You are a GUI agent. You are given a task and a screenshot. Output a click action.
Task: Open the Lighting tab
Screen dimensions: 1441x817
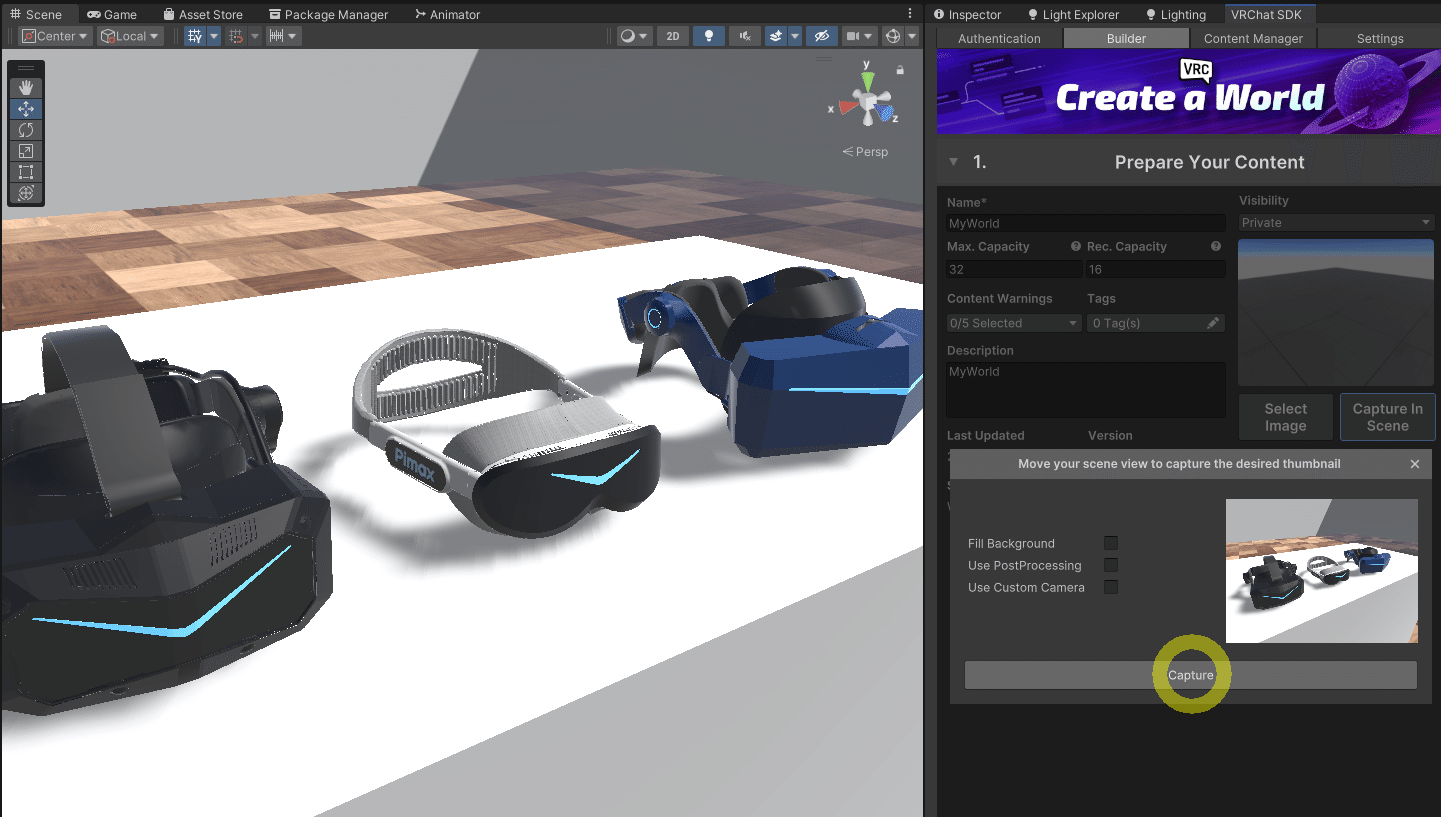pyautogui.click(x=1176, y=15)
